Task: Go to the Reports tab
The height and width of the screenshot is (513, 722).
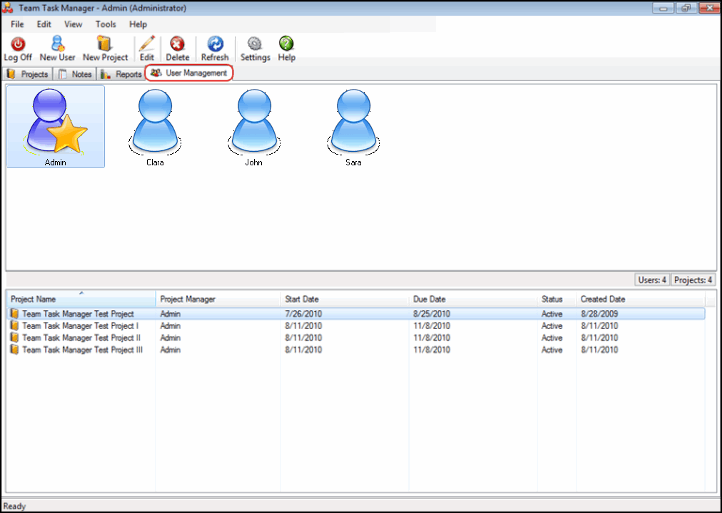Action: pos(122,74)
